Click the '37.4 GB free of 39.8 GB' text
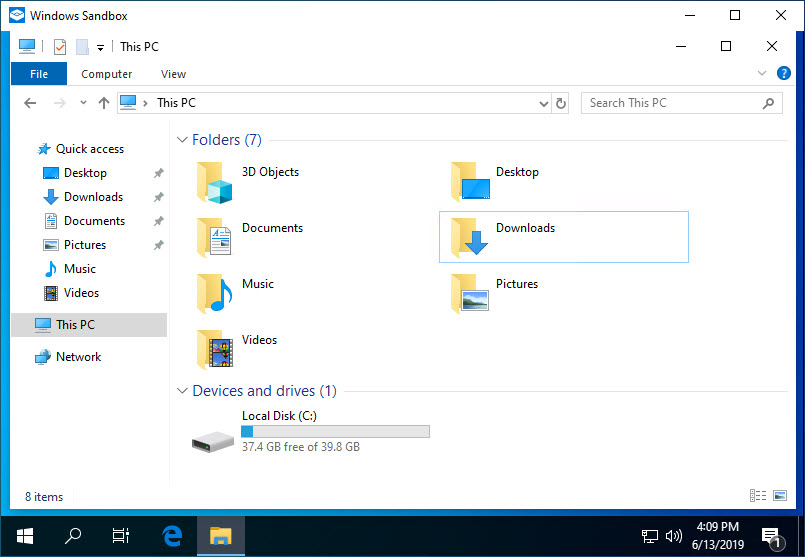The height and width of the screenshot is (557, 805). pyautogui.click(x=301, y=447)
